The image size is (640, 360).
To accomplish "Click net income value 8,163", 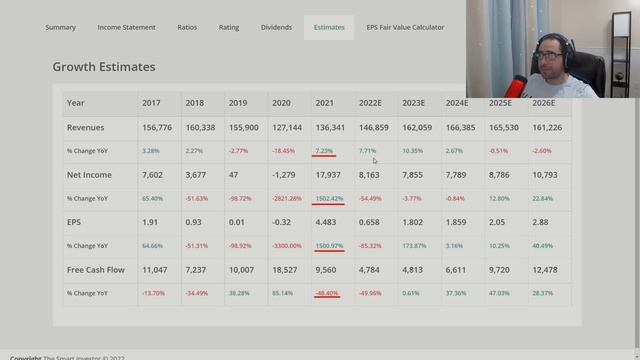I will [x=369, y=175].
